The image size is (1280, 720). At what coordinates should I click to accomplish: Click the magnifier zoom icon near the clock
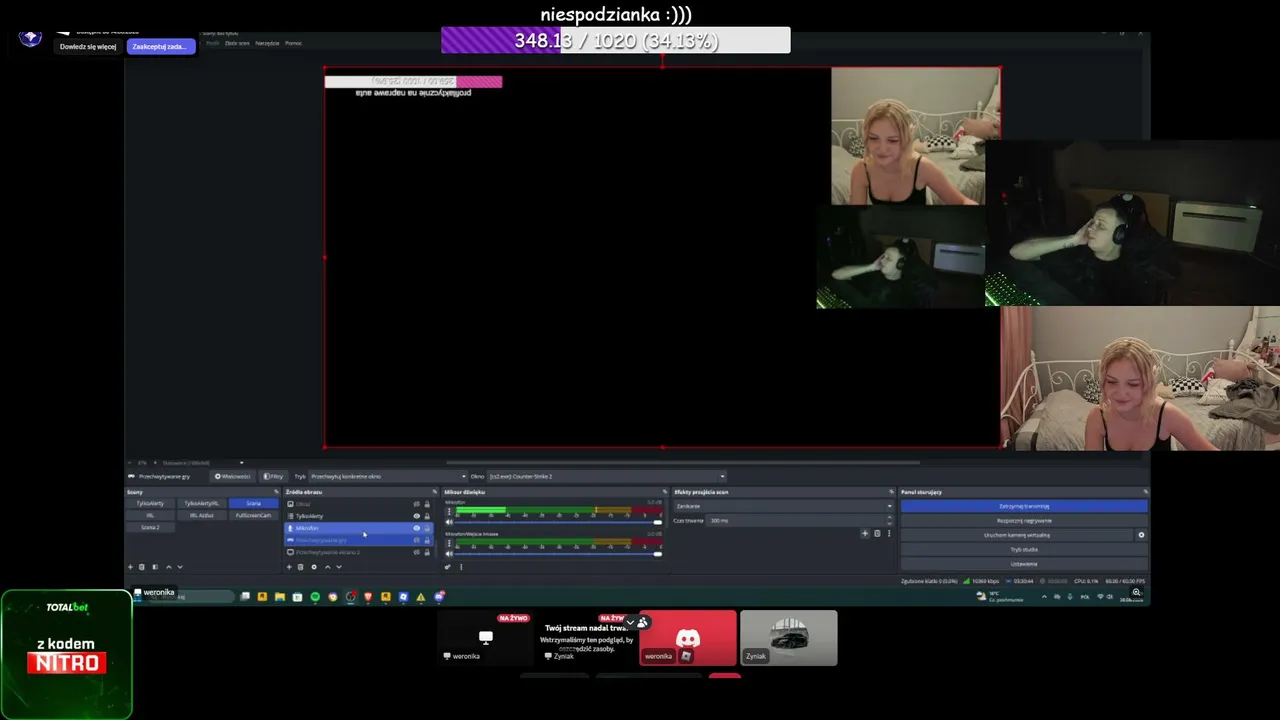(x=1136, y=593)
